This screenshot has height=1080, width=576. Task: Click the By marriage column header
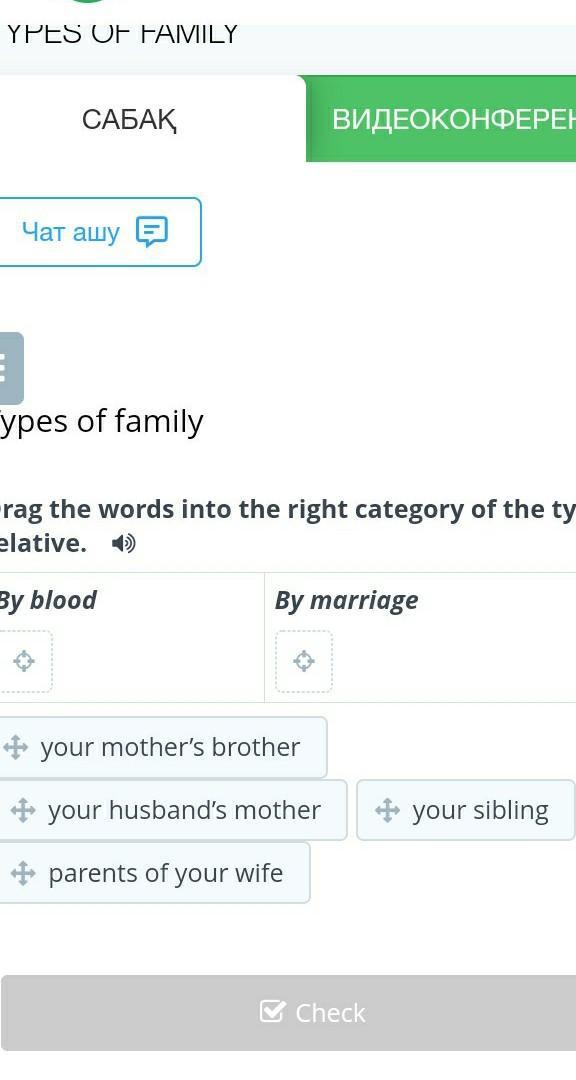[347, 601]
